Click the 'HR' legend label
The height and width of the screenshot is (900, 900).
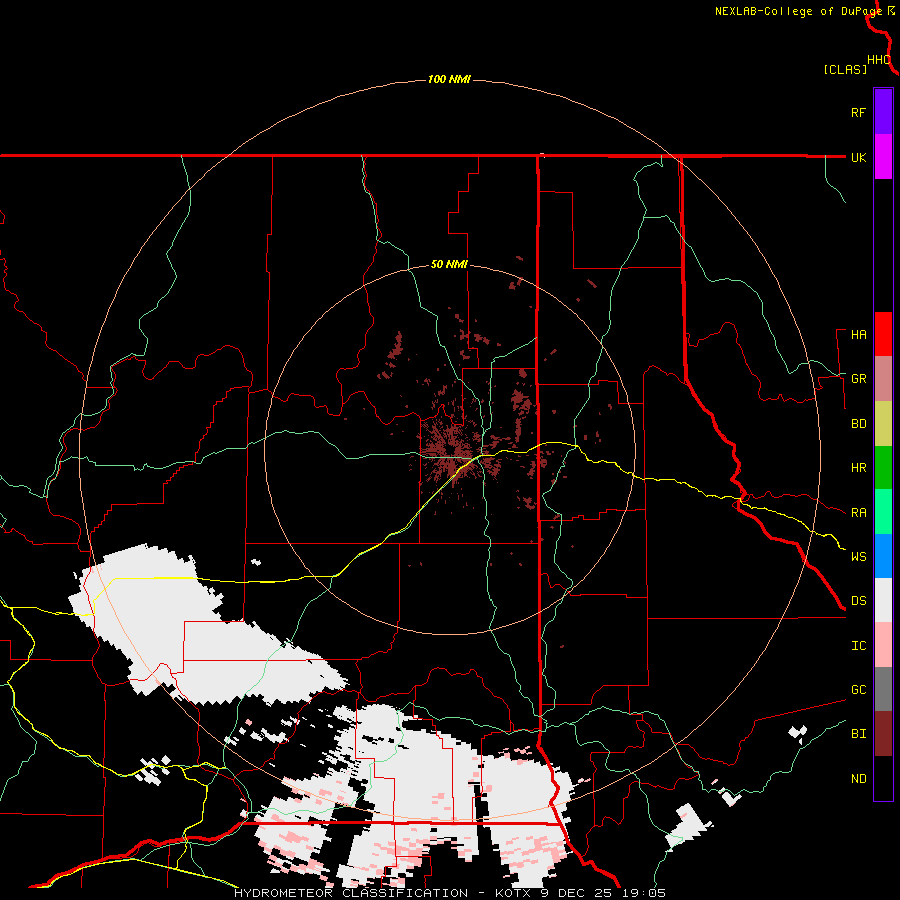858,468
